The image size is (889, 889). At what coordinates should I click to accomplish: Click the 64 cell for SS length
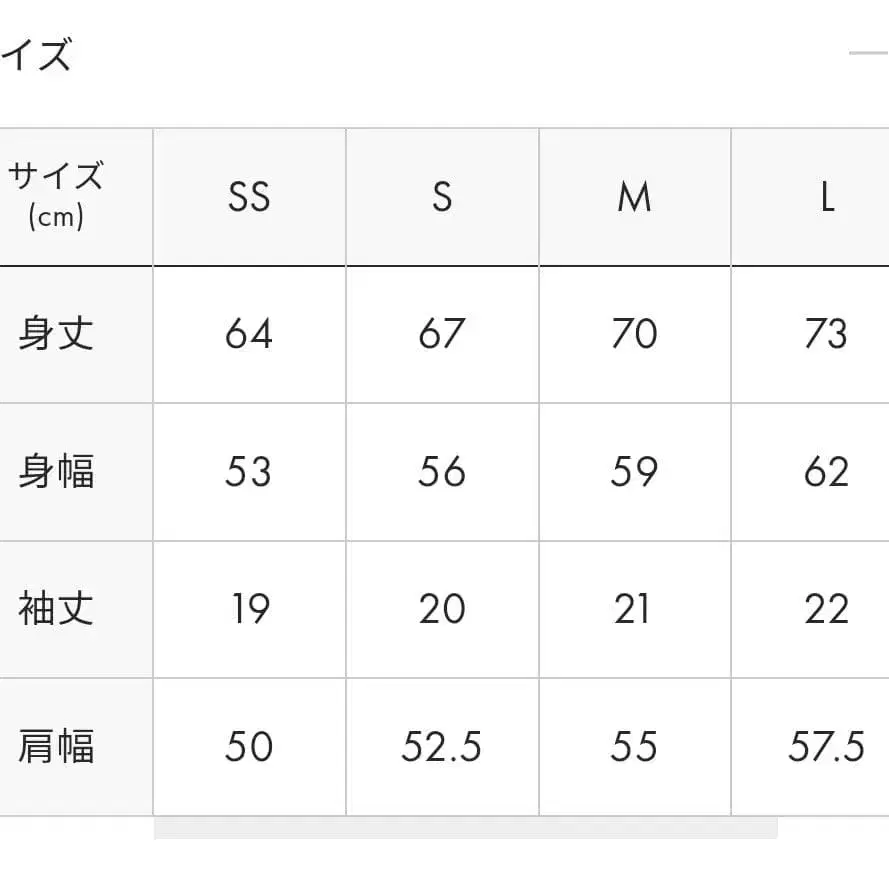[249, 334]
